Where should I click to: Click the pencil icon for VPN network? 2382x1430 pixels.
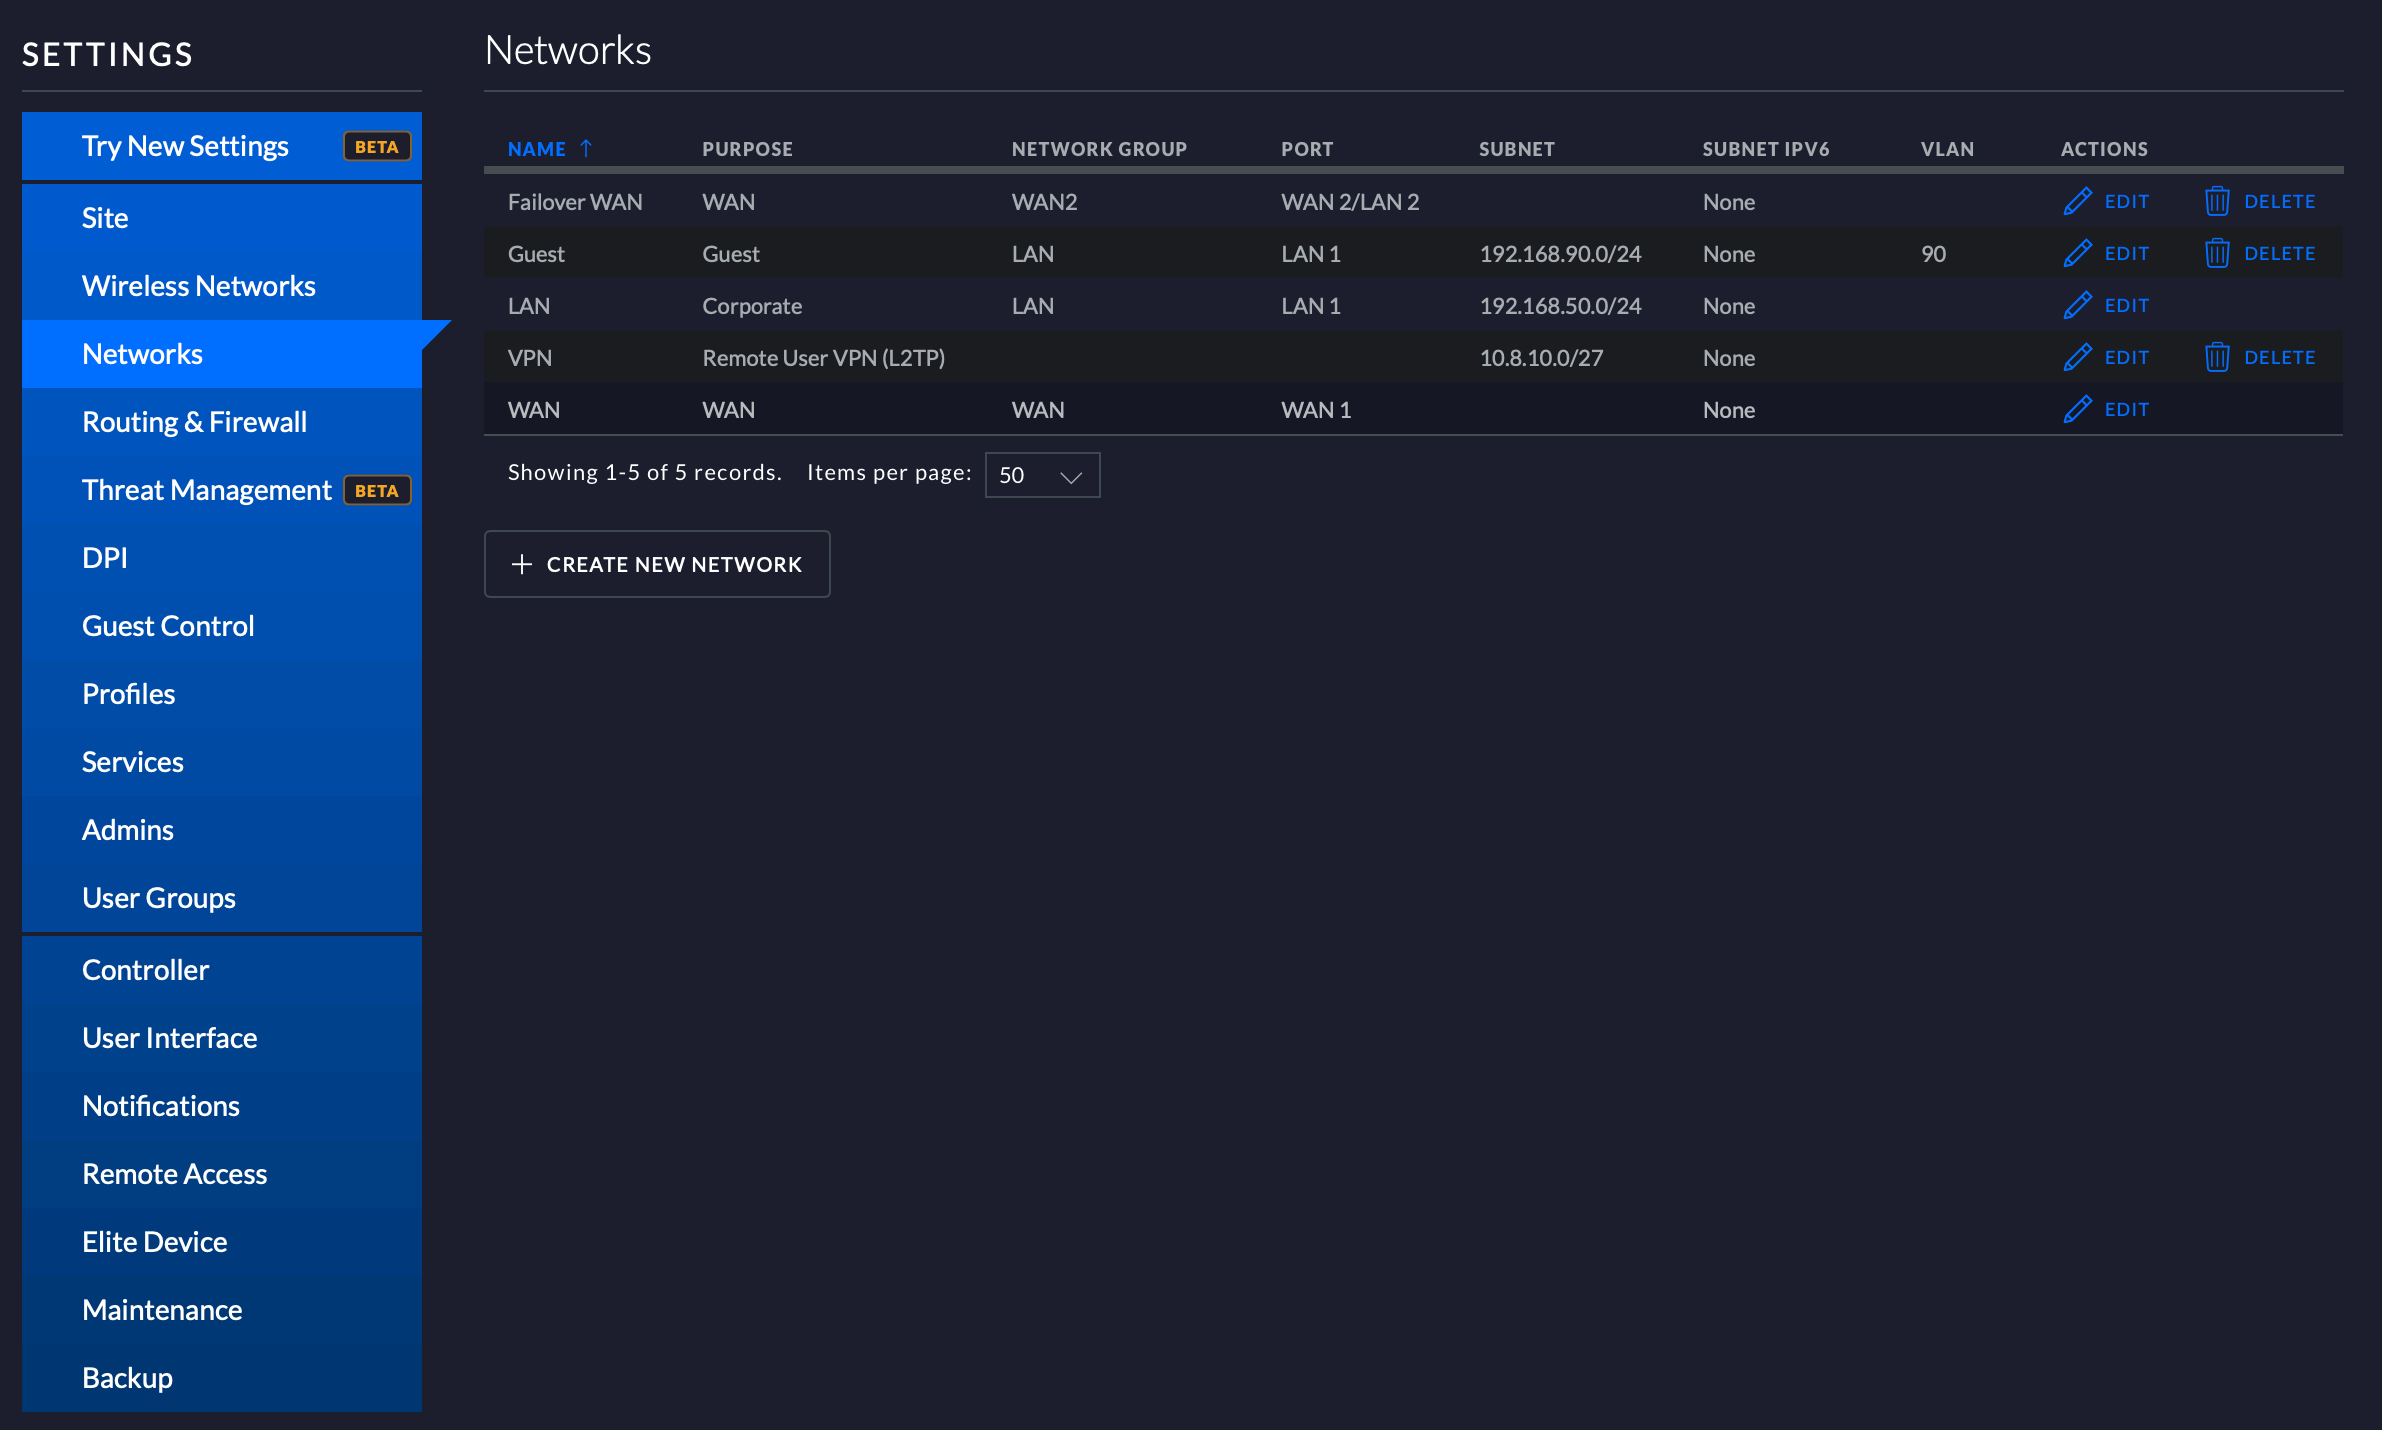tap(2077, 358)
